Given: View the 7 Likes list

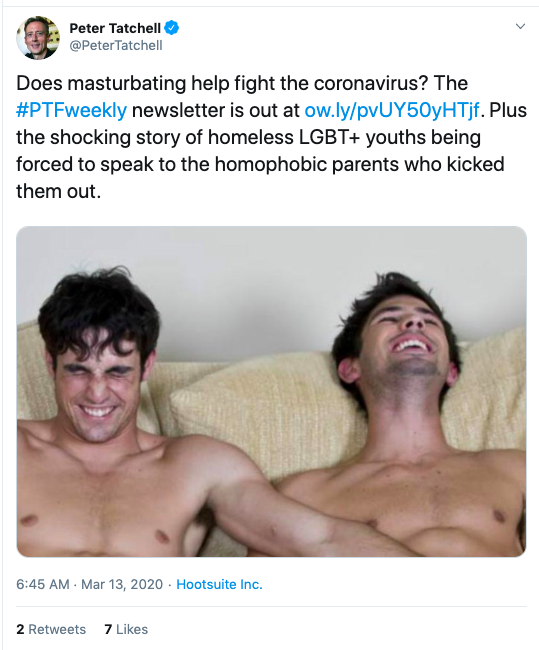Looking at the screenshot, I should (x=126, y=629).
